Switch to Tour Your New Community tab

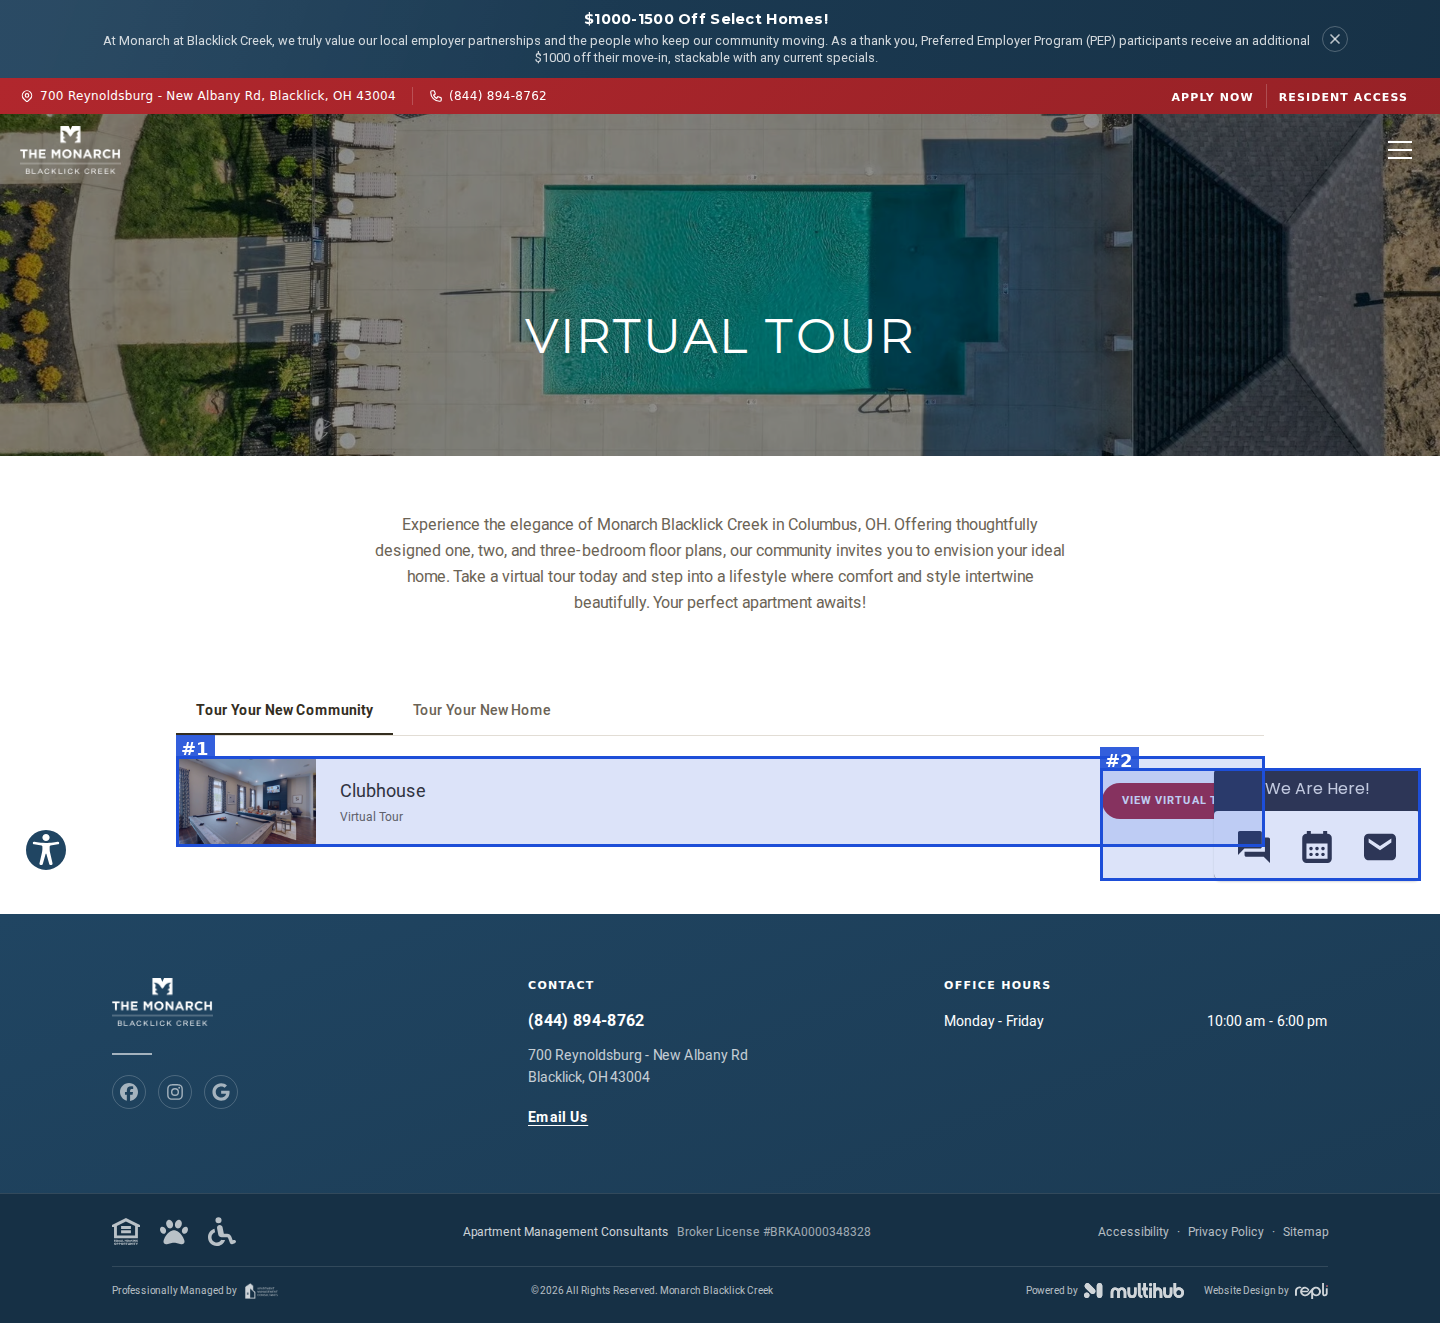(284, 710)
